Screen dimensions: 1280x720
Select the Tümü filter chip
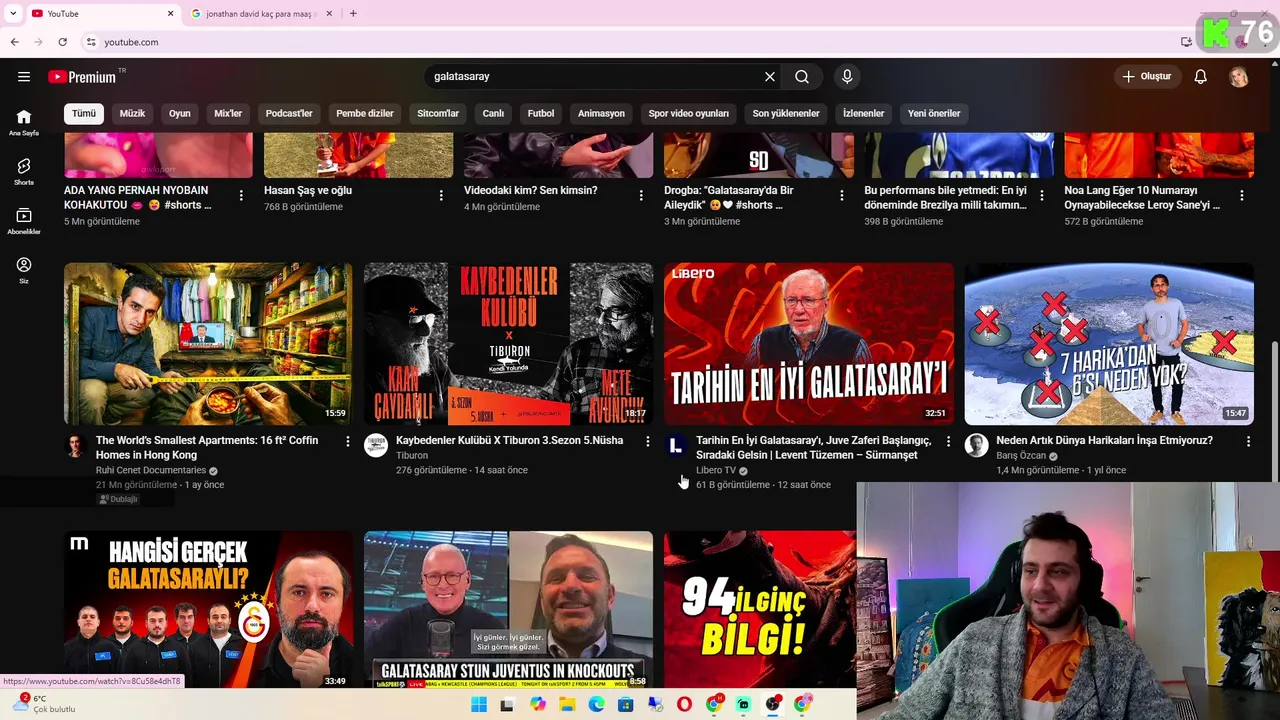[84, 113]
